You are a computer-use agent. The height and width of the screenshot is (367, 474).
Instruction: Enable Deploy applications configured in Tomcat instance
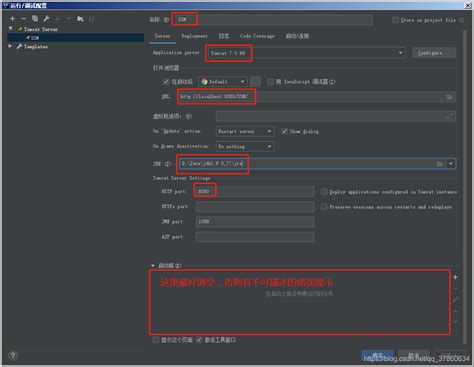click(324, 192)
